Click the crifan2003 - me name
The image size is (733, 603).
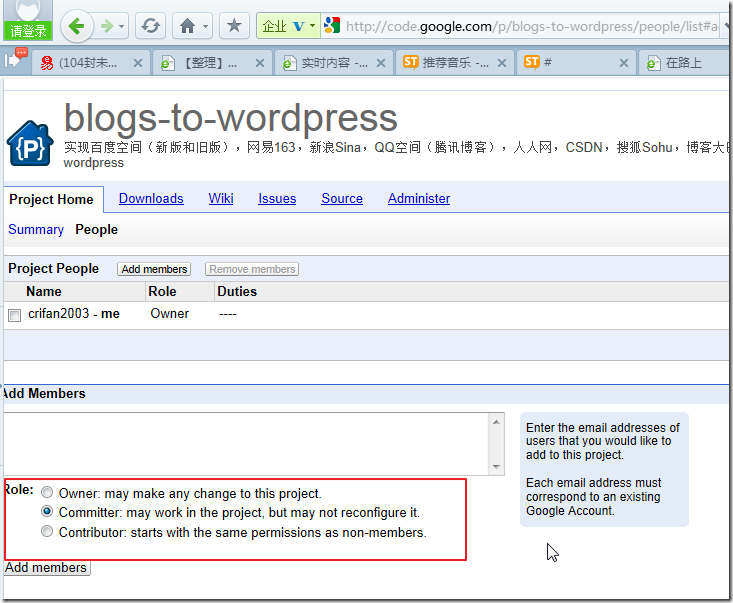(74, 314)
